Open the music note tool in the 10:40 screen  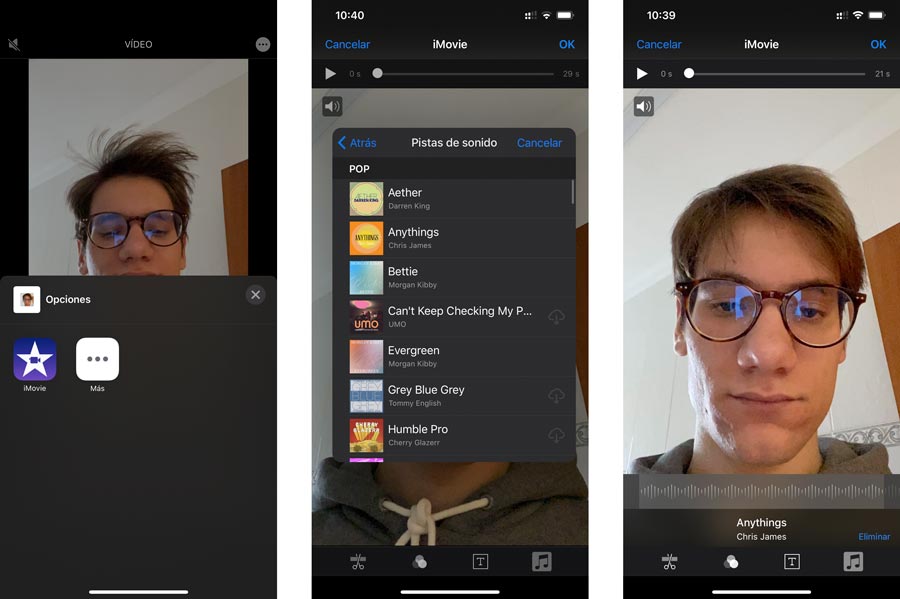click(x=541, y=562)
